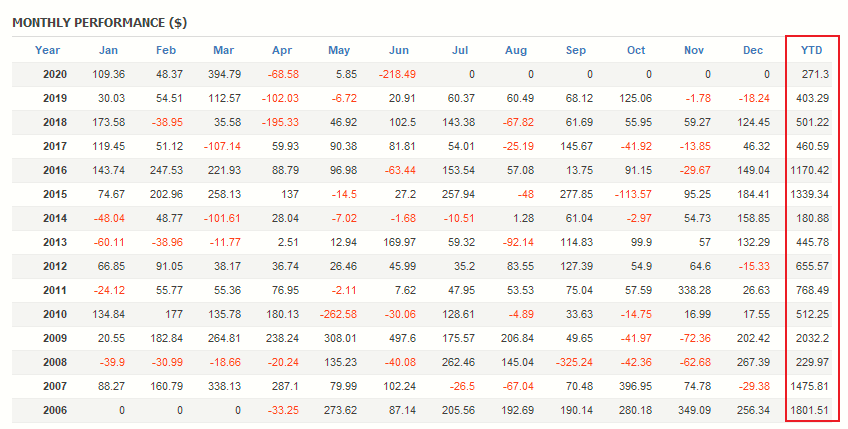Click the 2006 year row label

click(55, 410)
